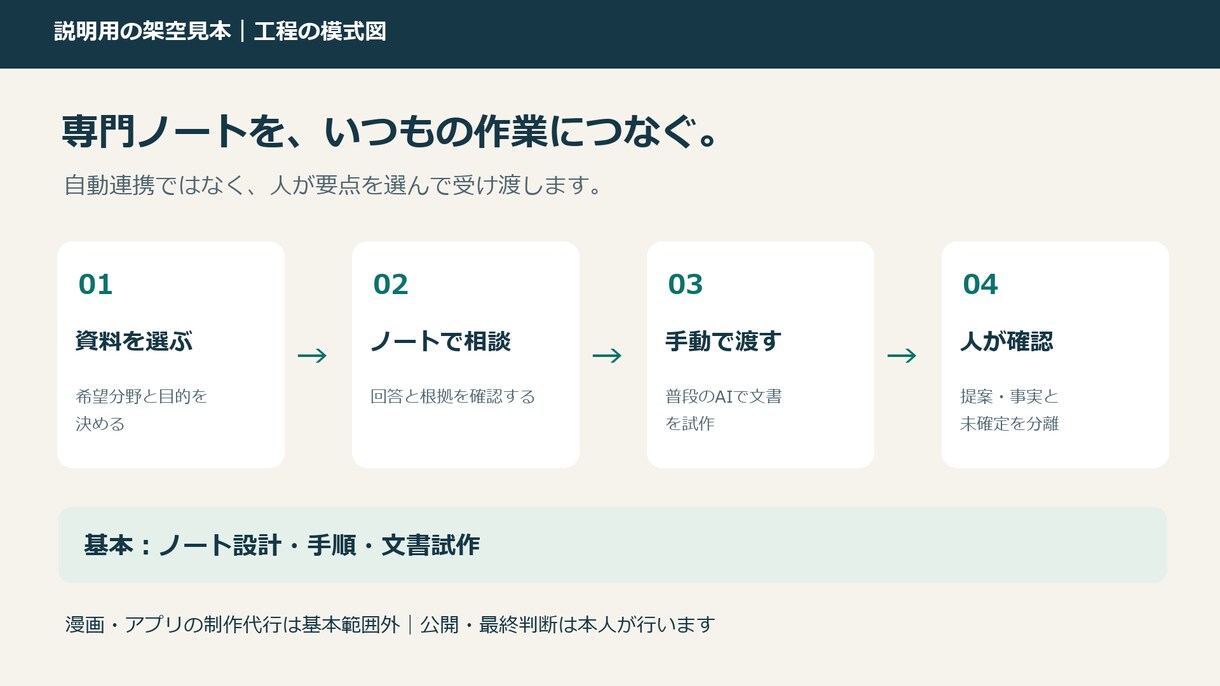Click the arrow between steps 03 and 04
The image size is (1220, 686).
903,356
